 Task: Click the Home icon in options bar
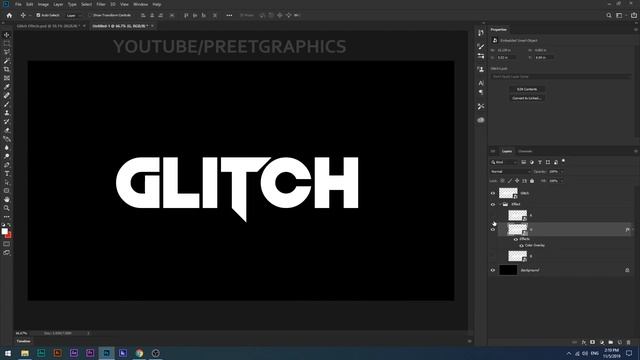9,15
